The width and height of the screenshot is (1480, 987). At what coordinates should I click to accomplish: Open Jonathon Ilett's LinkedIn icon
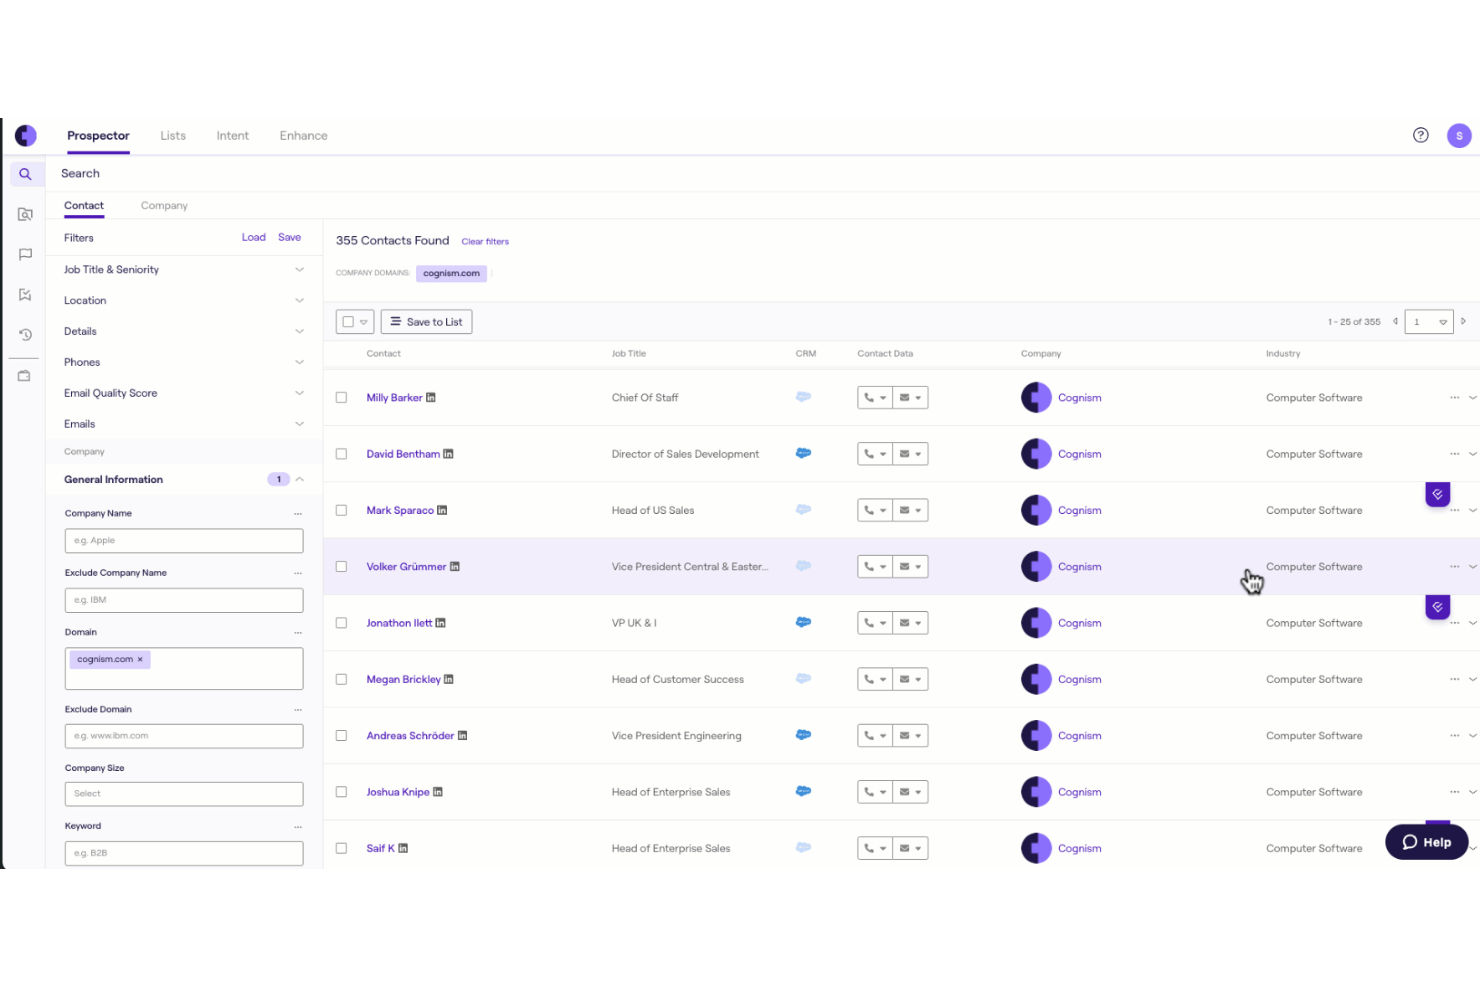pyautogui.click(x=441, y=623)
